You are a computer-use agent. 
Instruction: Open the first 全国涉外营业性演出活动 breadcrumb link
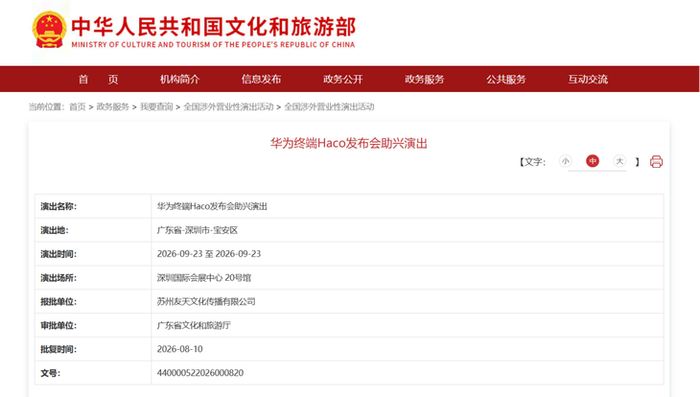point(228,107)
